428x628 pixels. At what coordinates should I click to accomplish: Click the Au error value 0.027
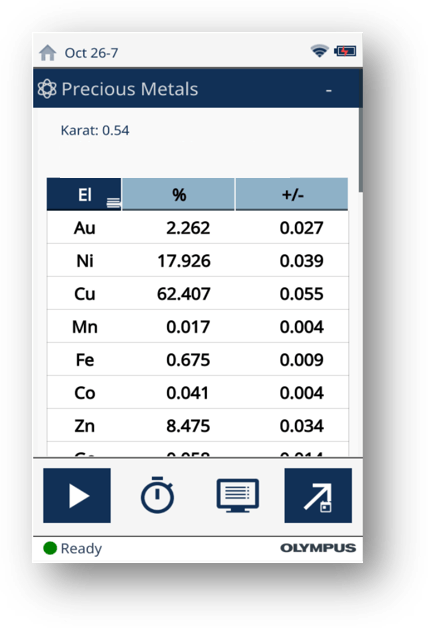tap(301, 228)
